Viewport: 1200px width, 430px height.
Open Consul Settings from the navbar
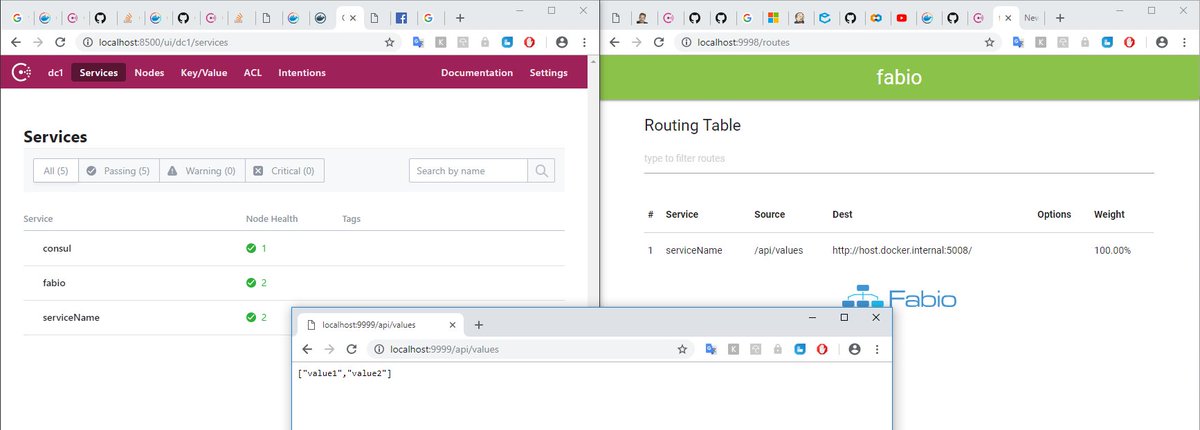pos(548,73)
